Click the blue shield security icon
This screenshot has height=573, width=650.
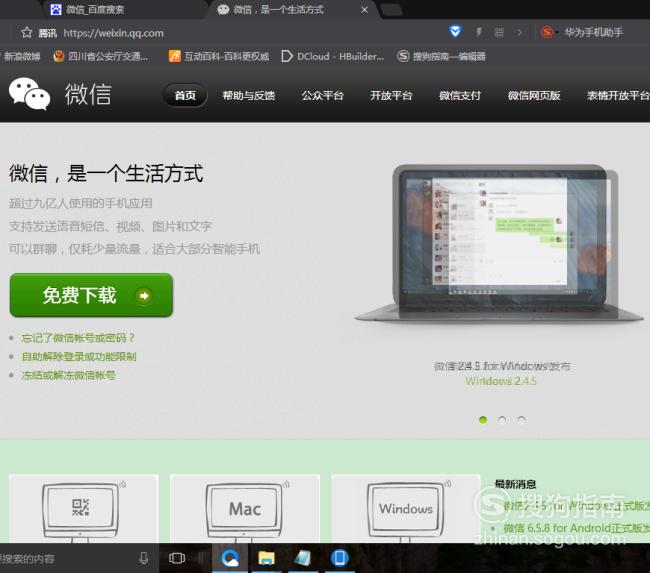click(455, 31)
